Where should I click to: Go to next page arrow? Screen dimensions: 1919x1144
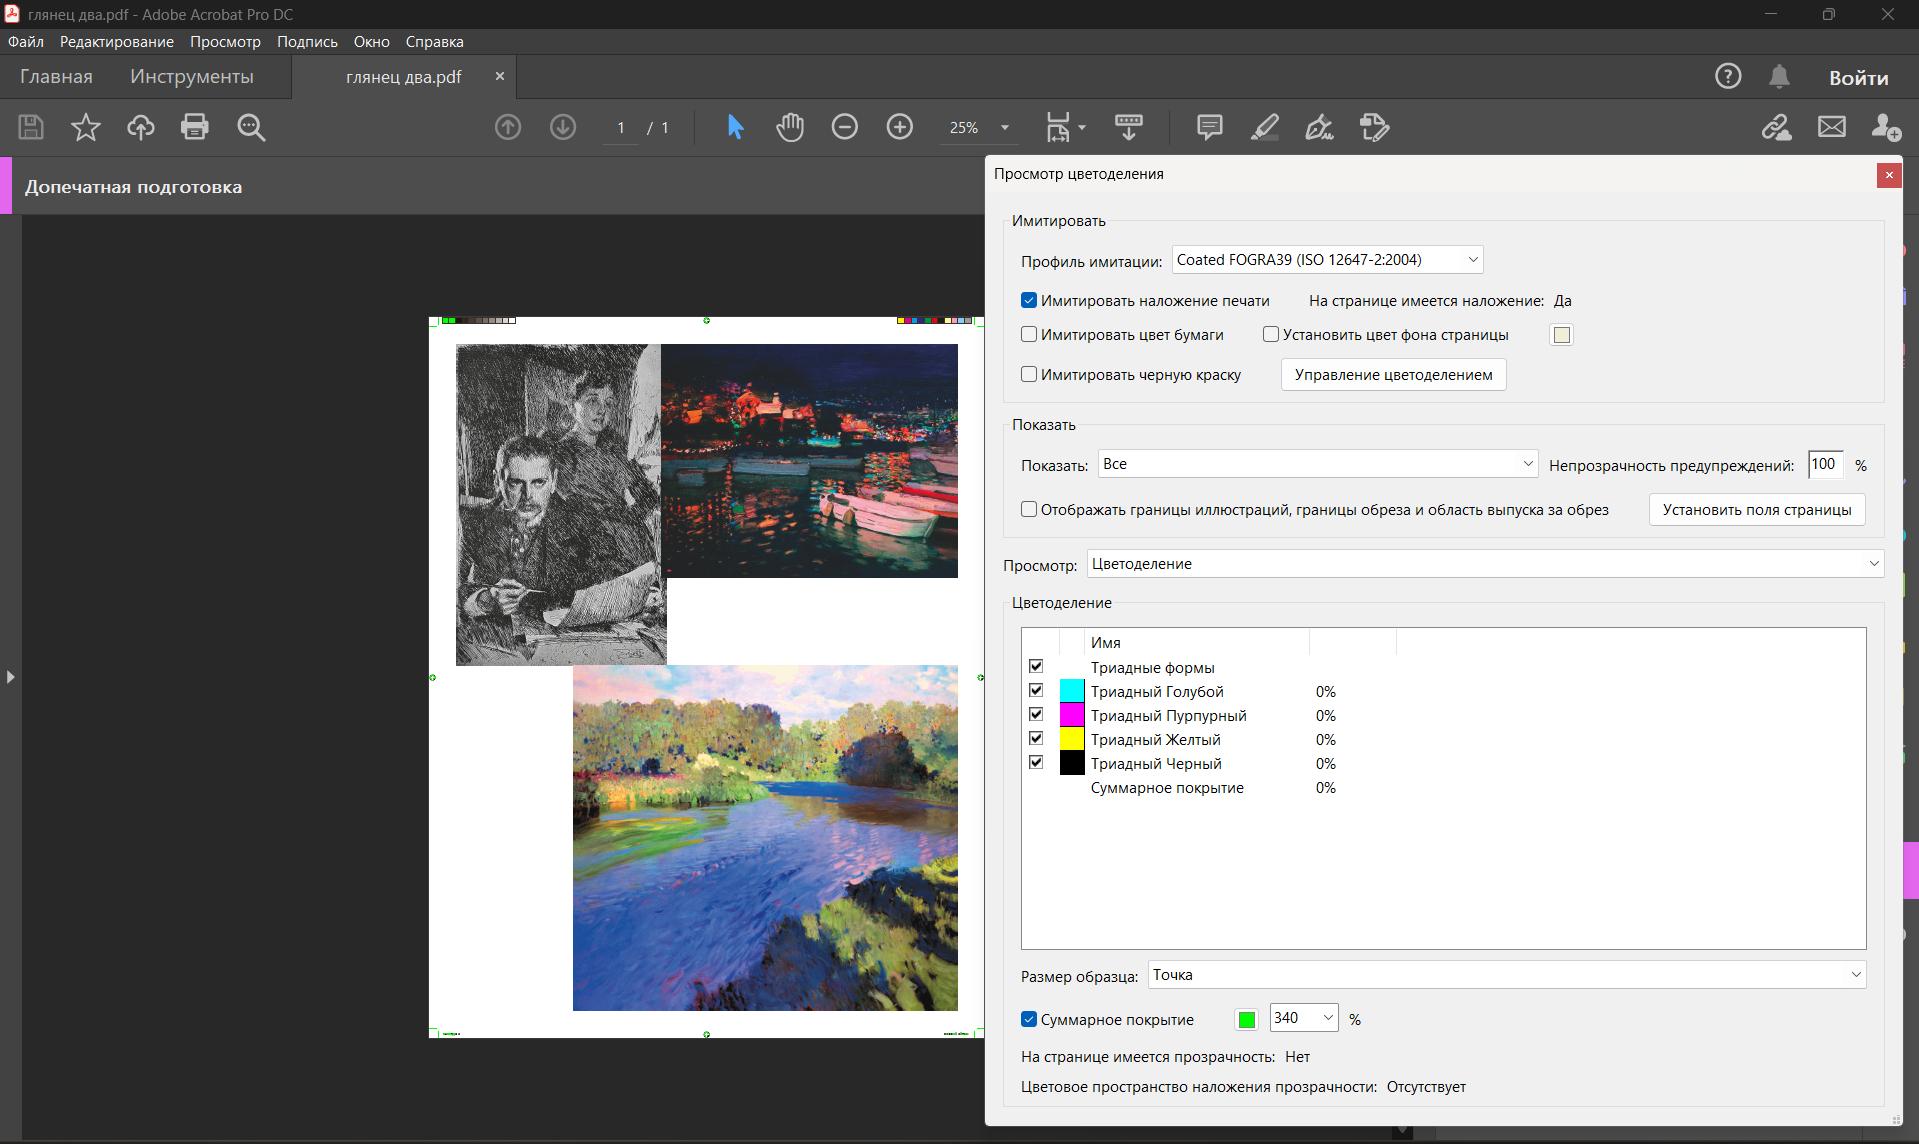coord(563,127)
